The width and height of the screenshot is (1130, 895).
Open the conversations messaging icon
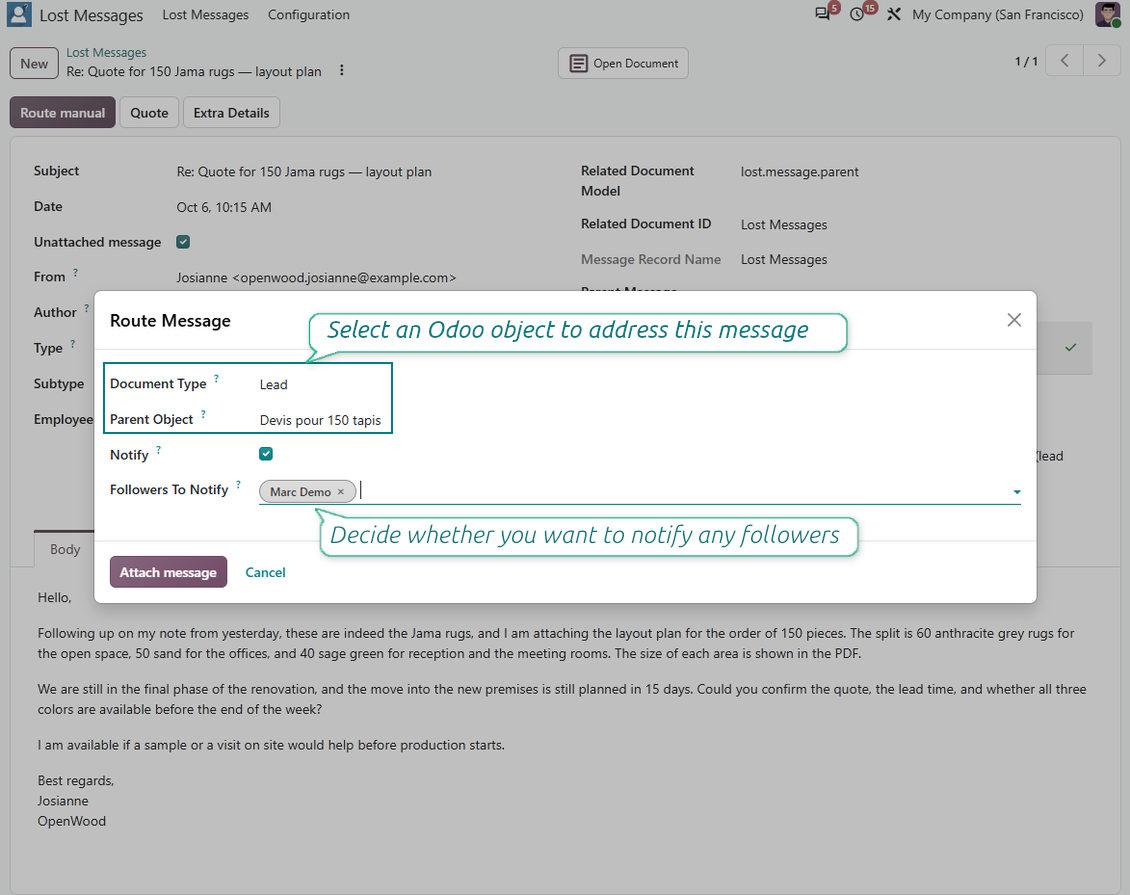(822, 14)
